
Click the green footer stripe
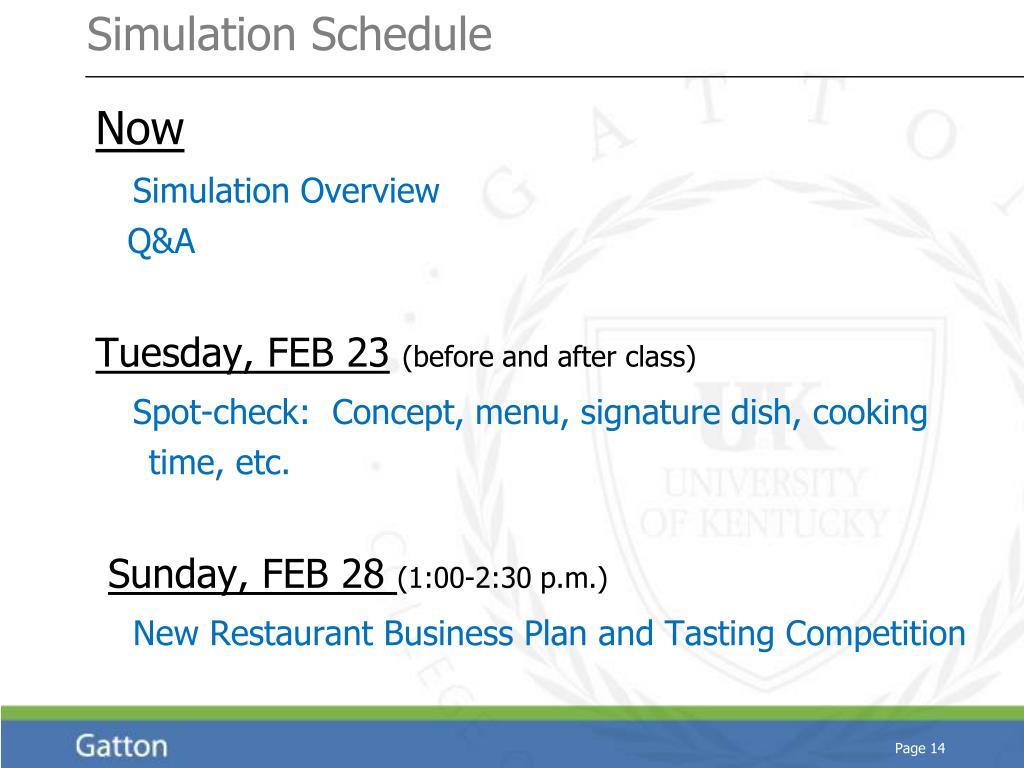click(512, 712)
